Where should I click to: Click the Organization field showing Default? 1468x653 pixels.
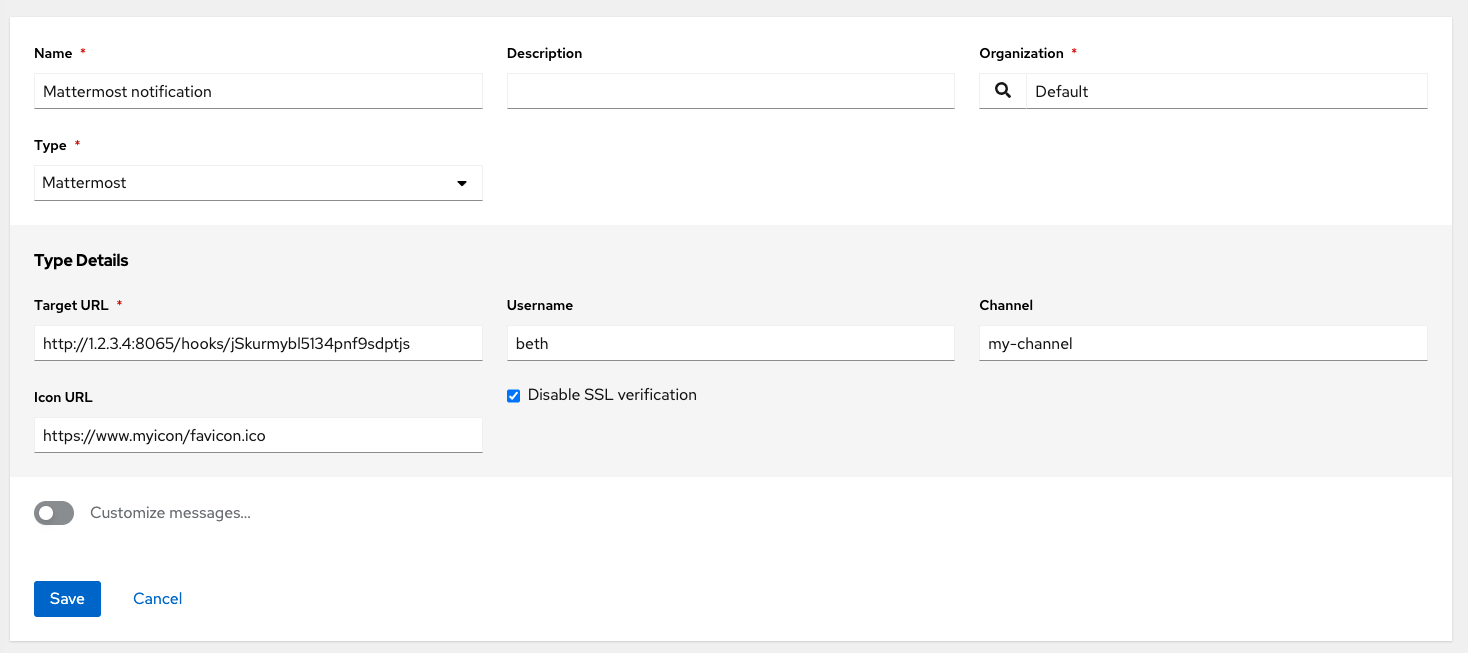coord(1225,91)
